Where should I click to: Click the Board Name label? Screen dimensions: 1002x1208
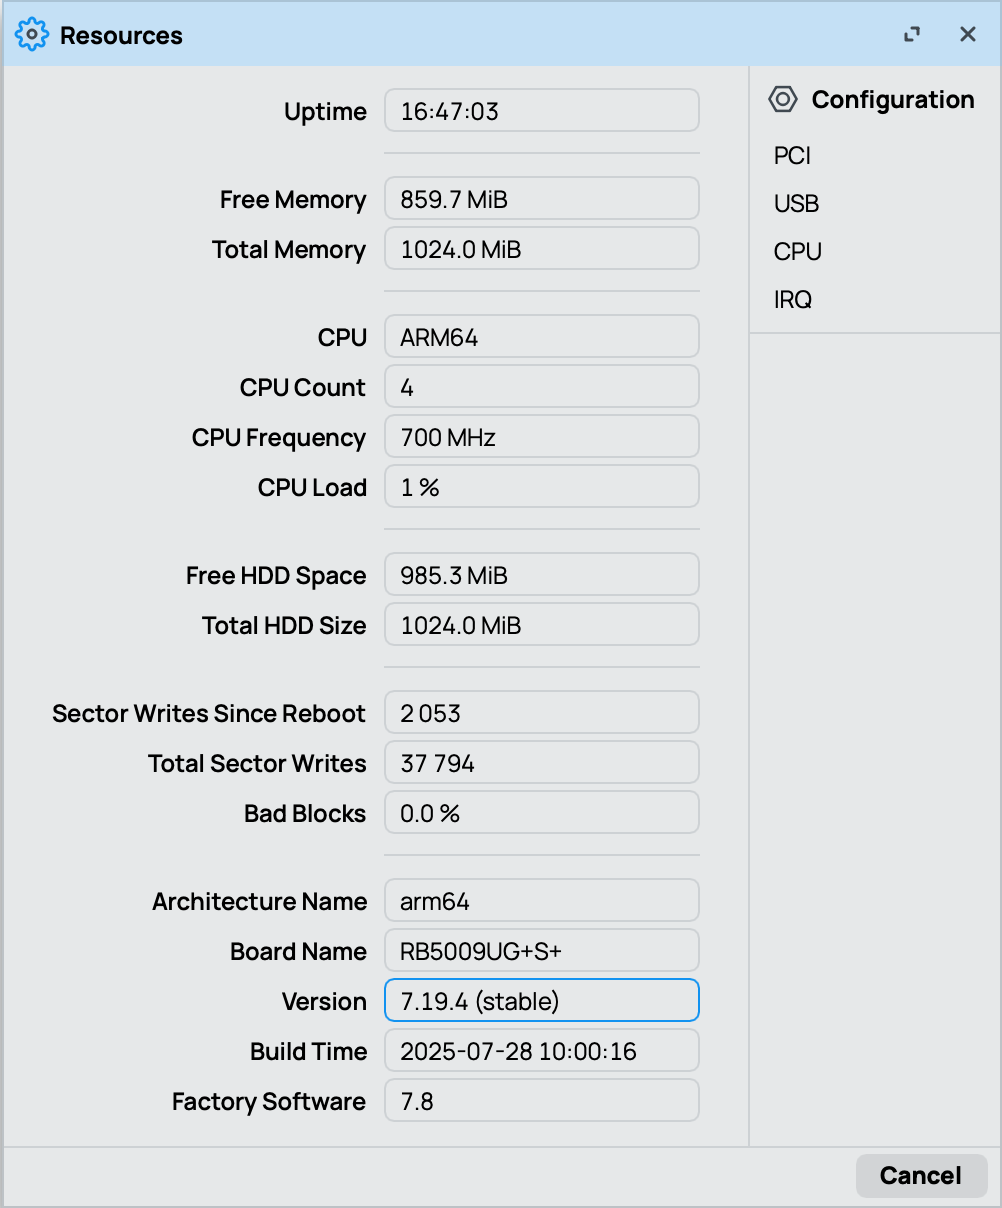click(298, 951)
